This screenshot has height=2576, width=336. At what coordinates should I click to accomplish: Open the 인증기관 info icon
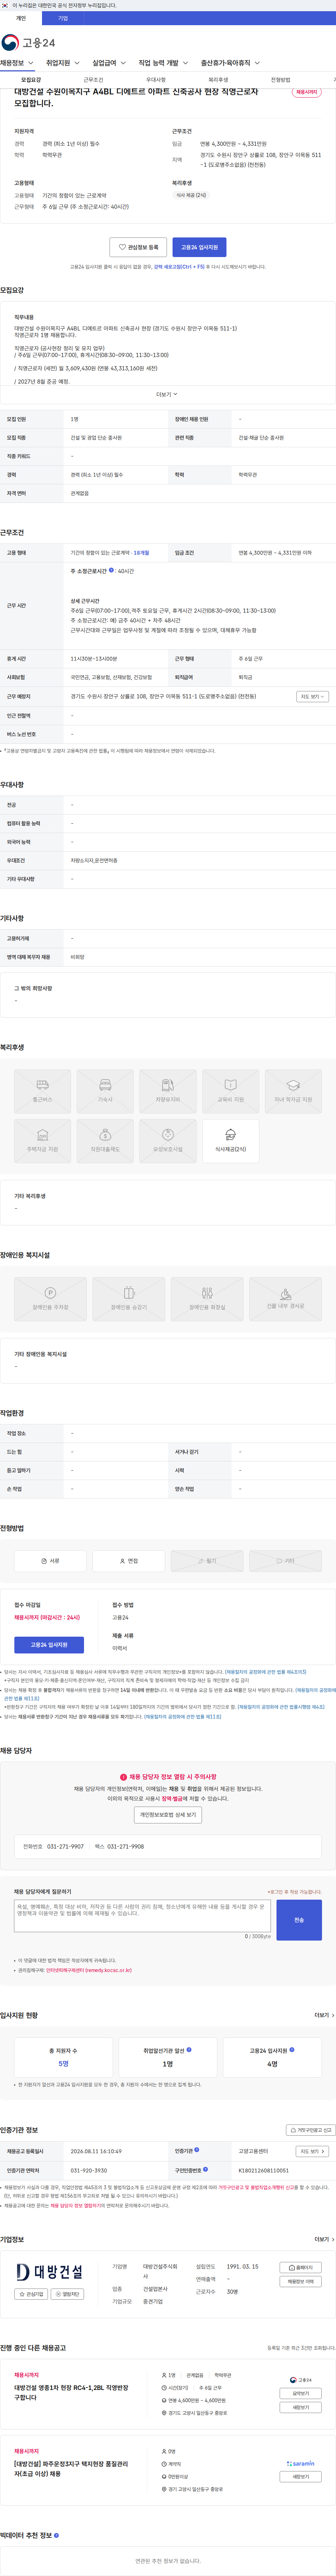coord(197,2150)
